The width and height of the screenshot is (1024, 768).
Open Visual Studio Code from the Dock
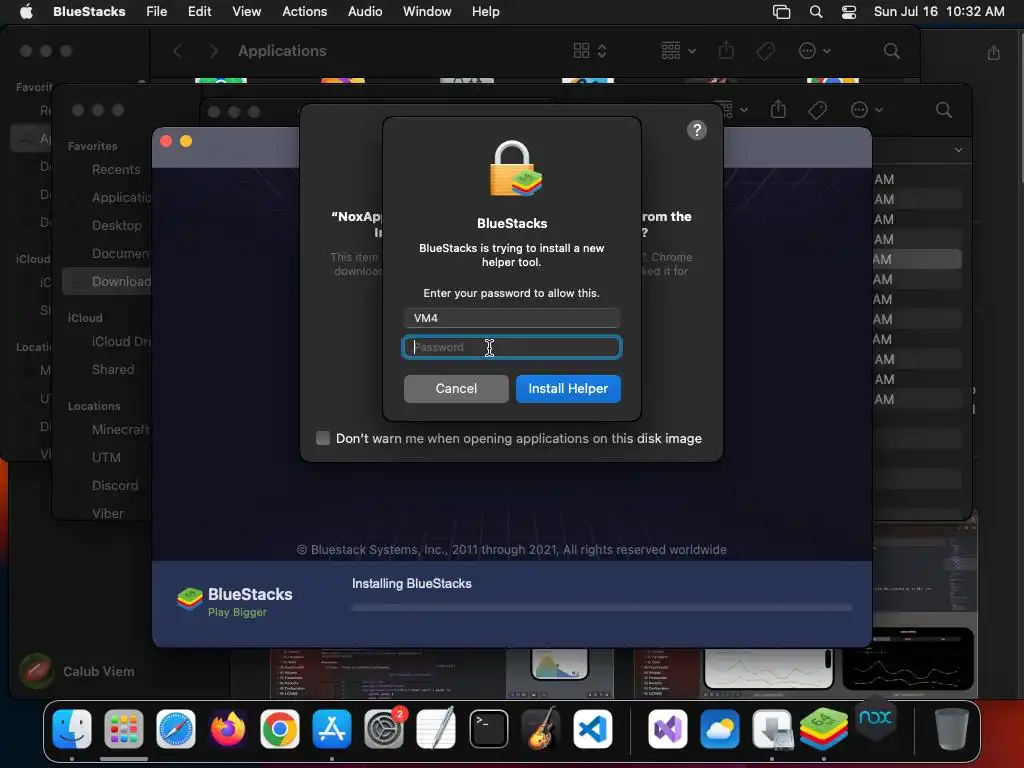coord(592,729)
